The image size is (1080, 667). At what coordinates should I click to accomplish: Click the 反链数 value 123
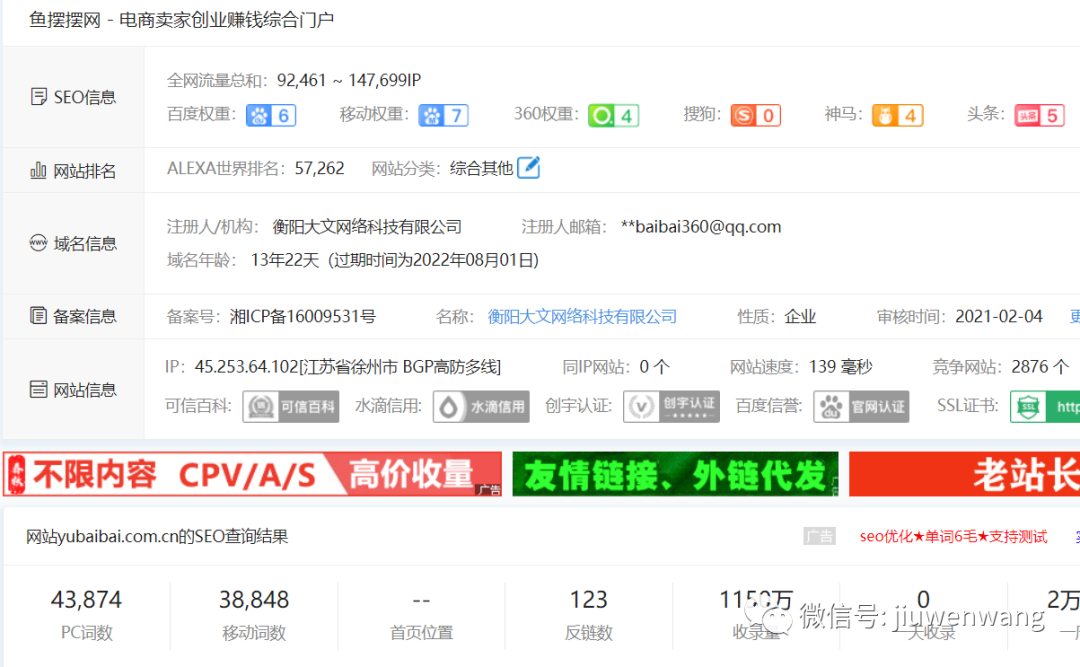[589, 599]
